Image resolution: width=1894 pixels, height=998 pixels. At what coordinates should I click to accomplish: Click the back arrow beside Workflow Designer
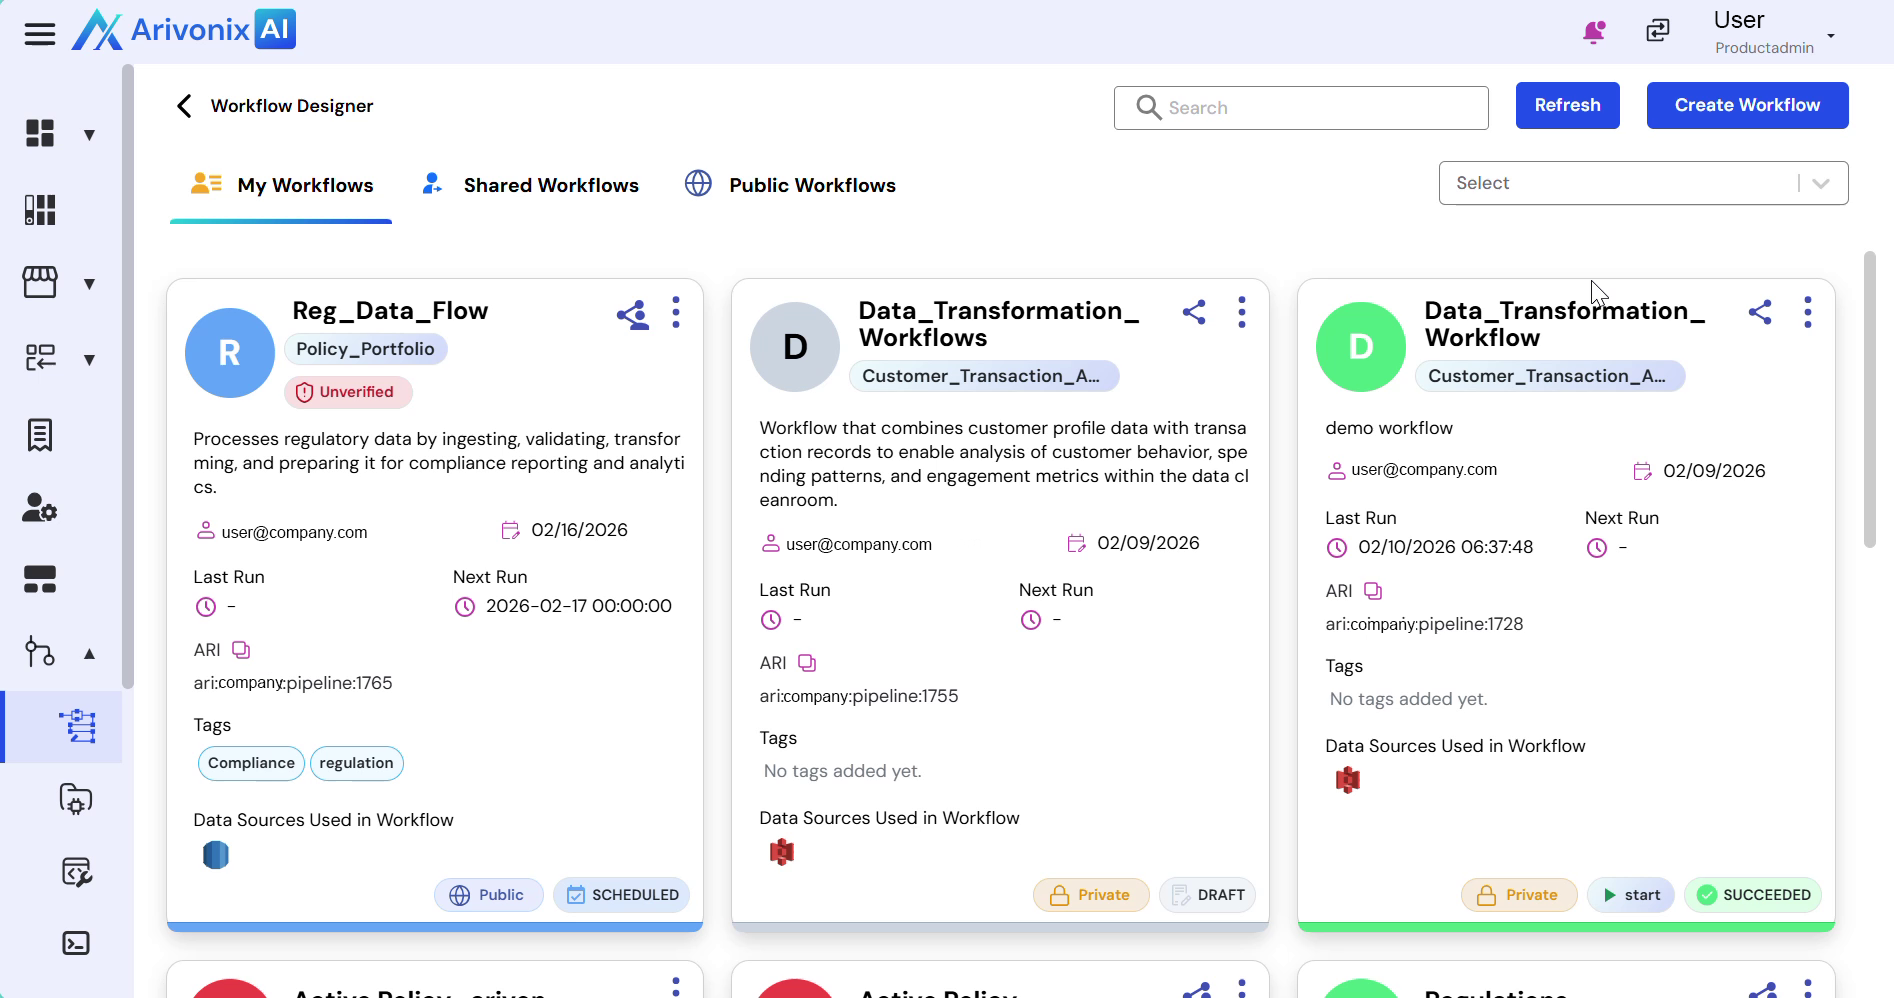tap(184, 106)
